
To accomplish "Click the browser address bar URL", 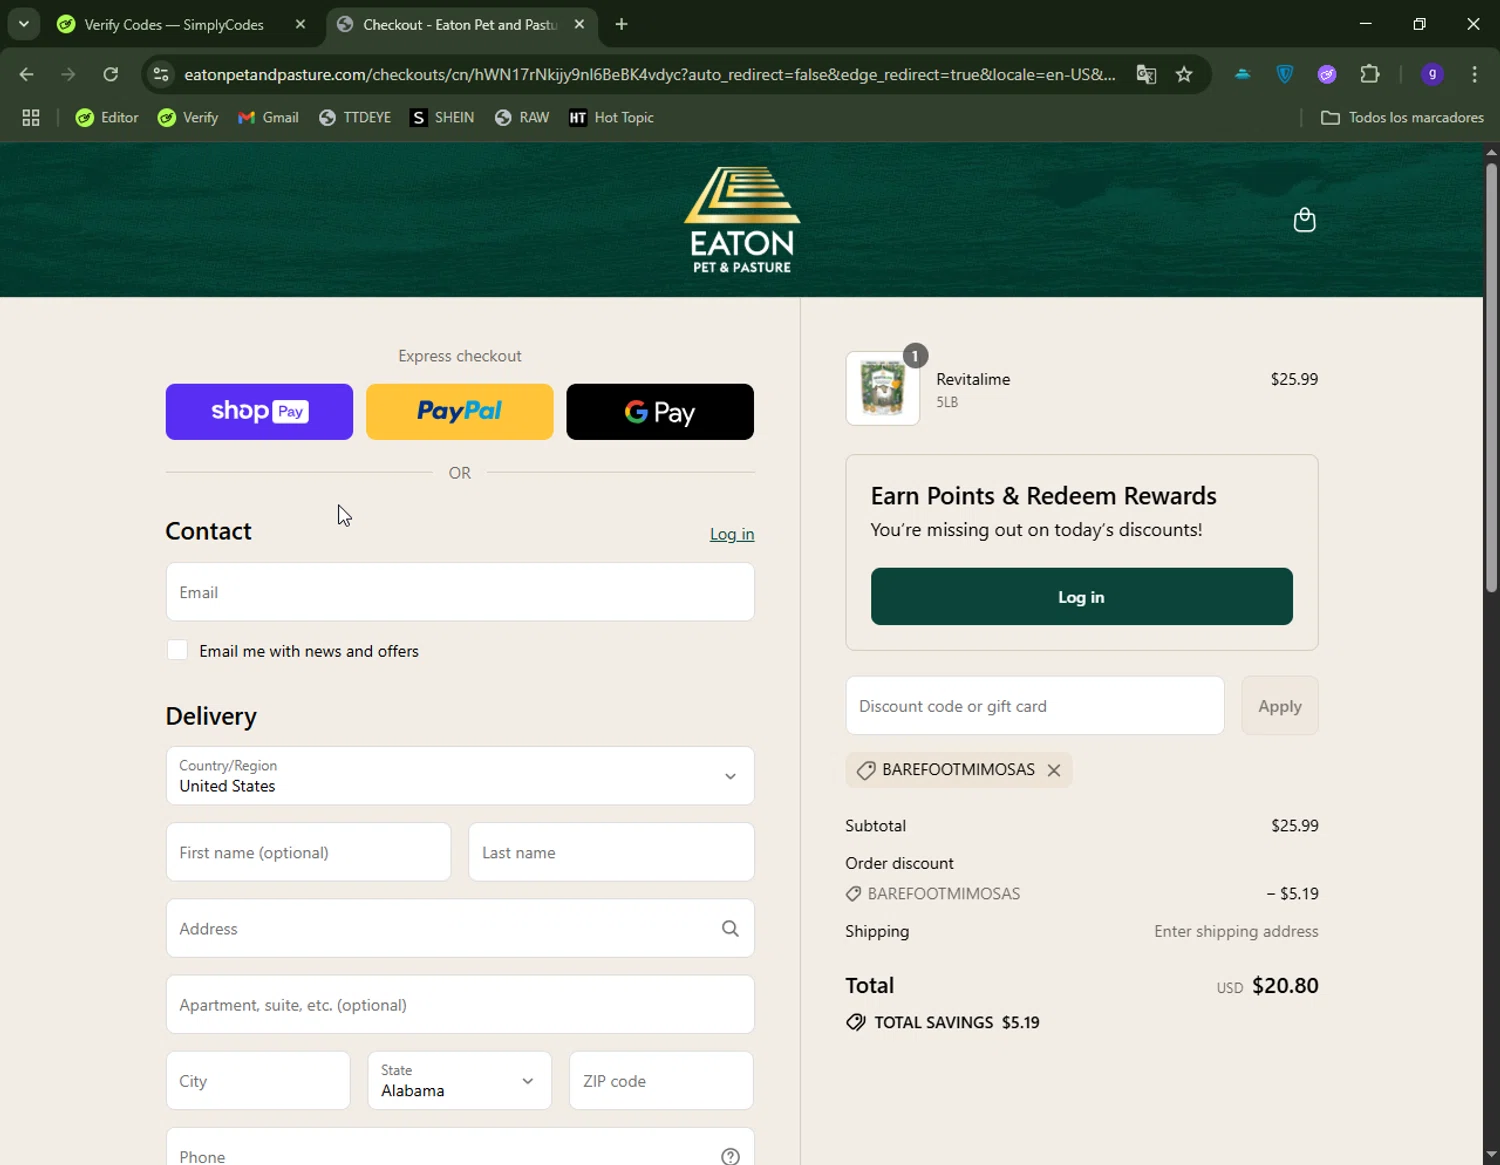I will pos(650,74).
